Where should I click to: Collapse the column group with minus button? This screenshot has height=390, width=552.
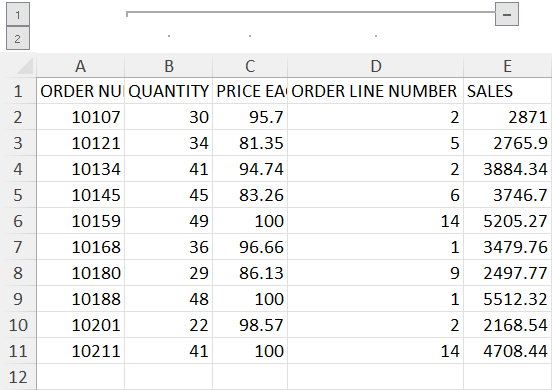(x=507, y=14)
